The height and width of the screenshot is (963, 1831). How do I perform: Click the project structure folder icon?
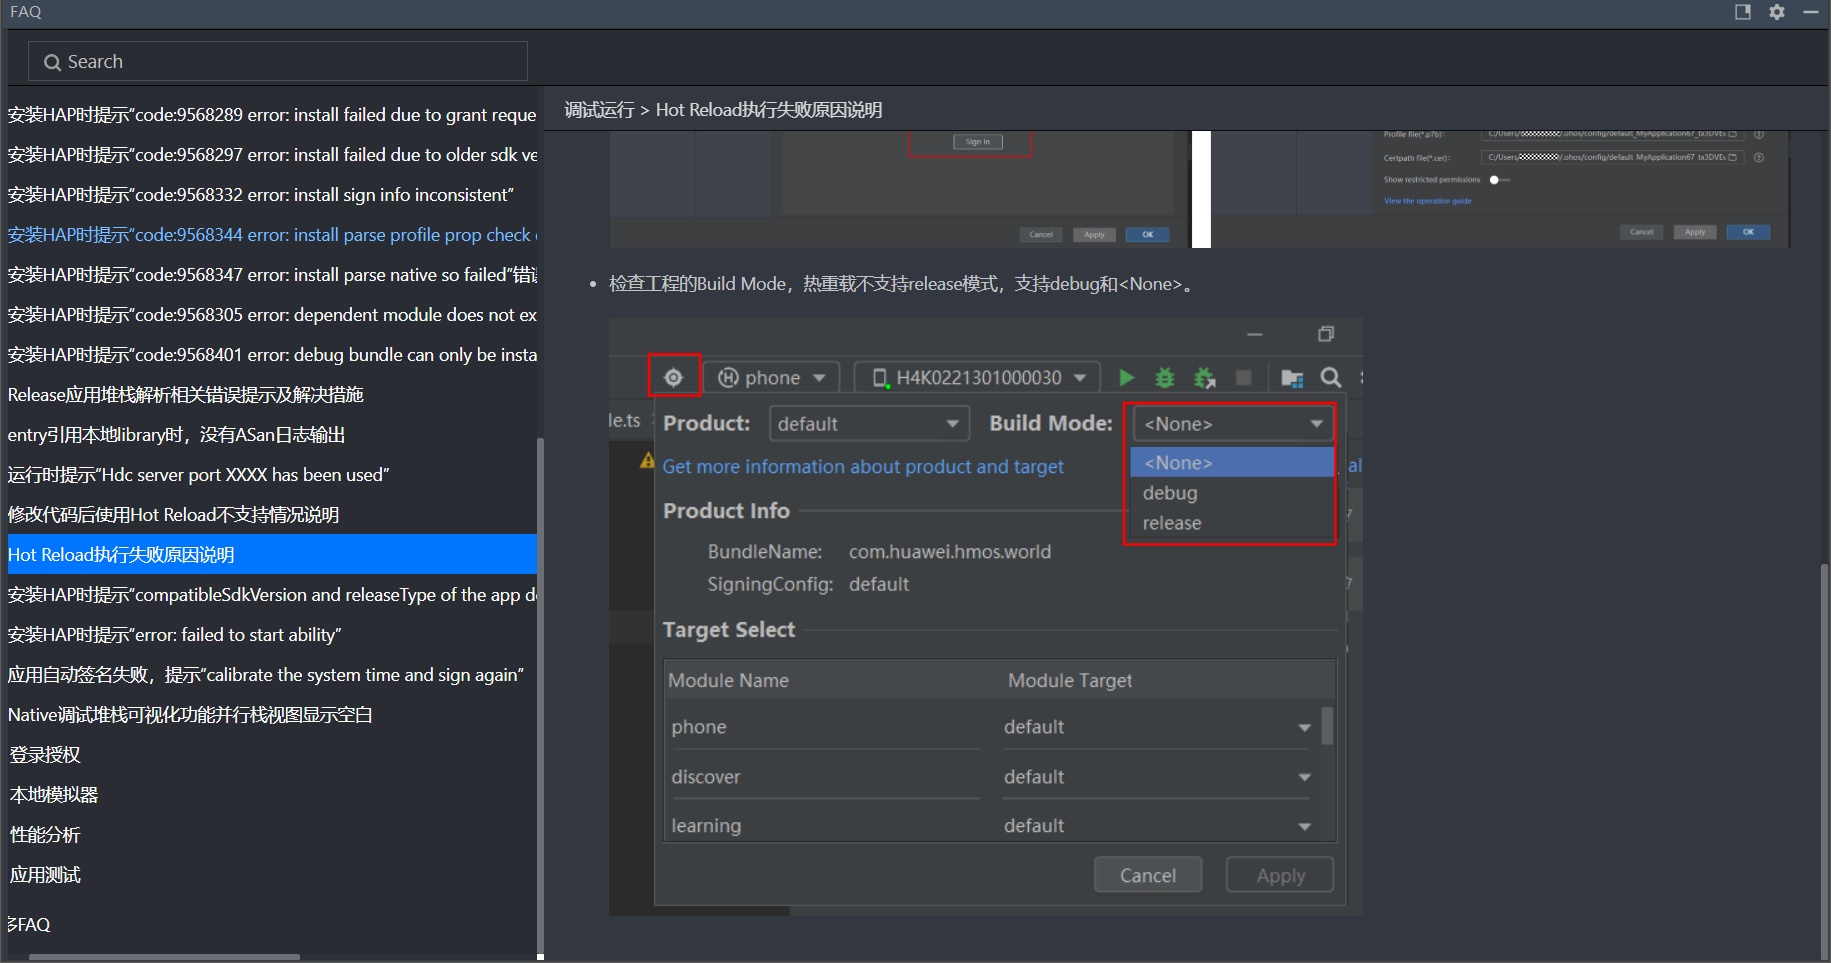(x=1292, y=378)
